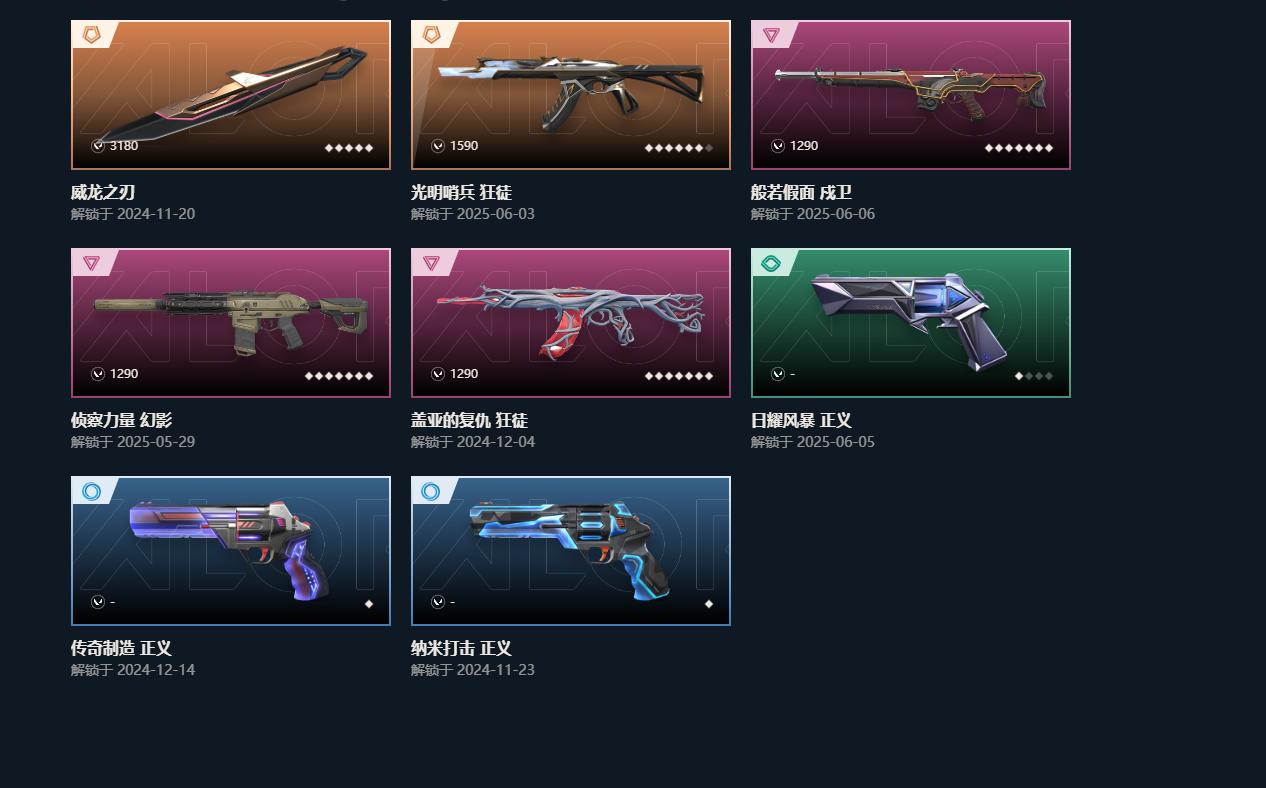Click the 1290 price on 般若假面 戍卫
The width and height of the screenshot is (1266, 788).
click(x=804, y=146)
